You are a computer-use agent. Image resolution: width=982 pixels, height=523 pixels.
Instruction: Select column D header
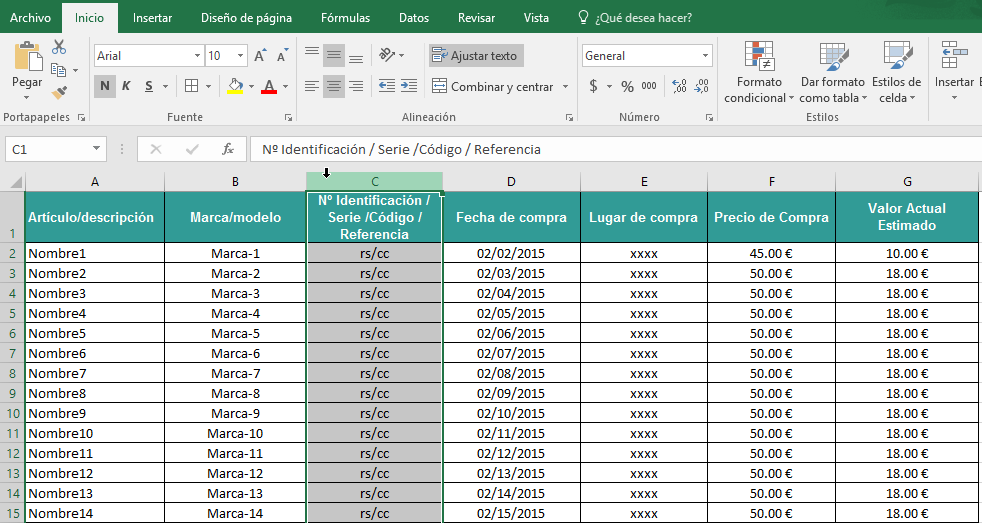[512, 182]
